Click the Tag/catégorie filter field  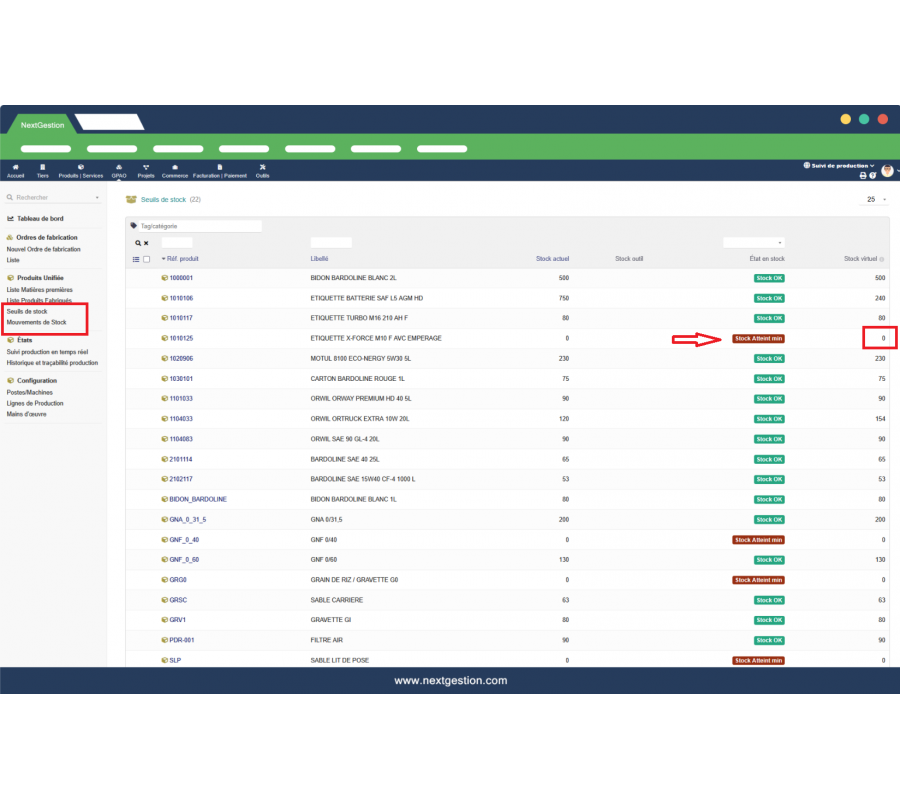200,226
